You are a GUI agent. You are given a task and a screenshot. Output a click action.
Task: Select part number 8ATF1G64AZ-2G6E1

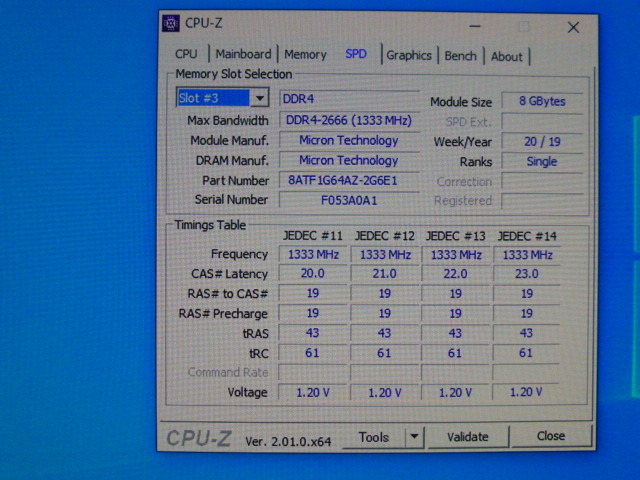349,180
